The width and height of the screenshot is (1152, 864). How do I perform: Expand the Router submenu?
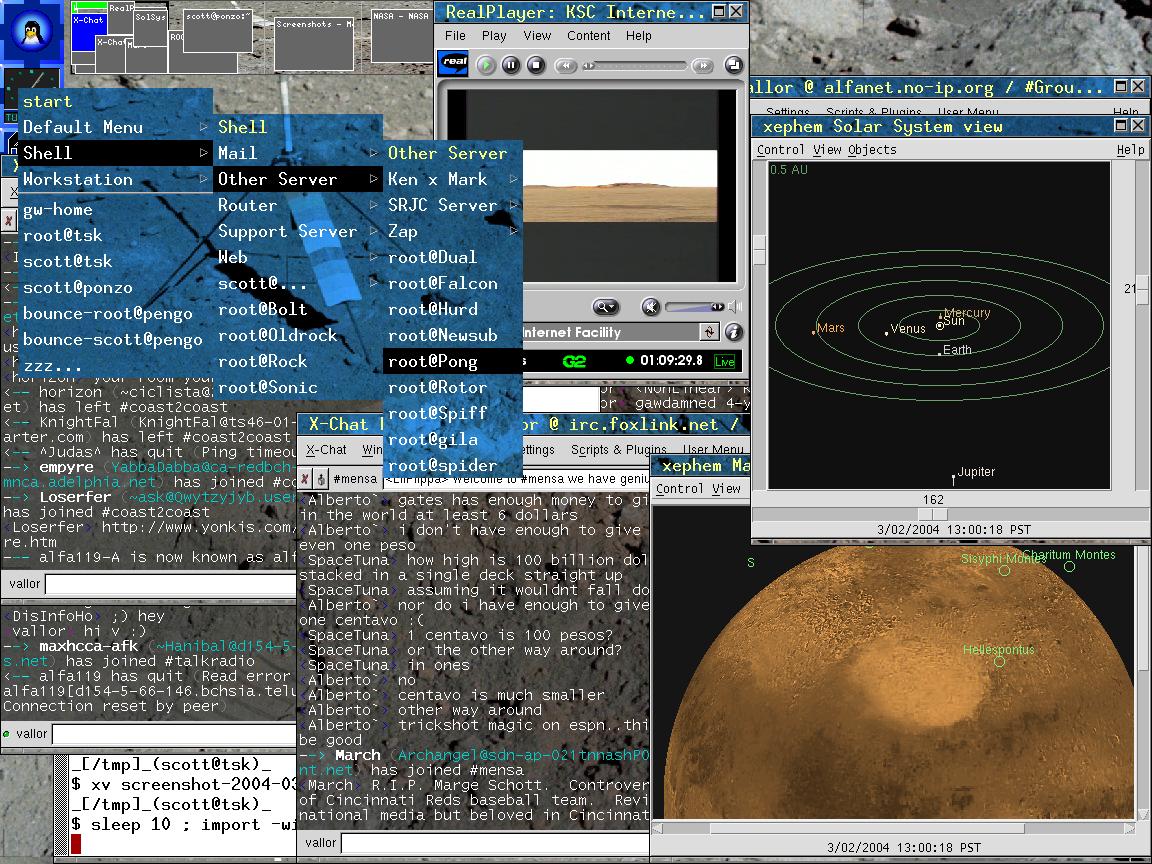click(298, 205)
